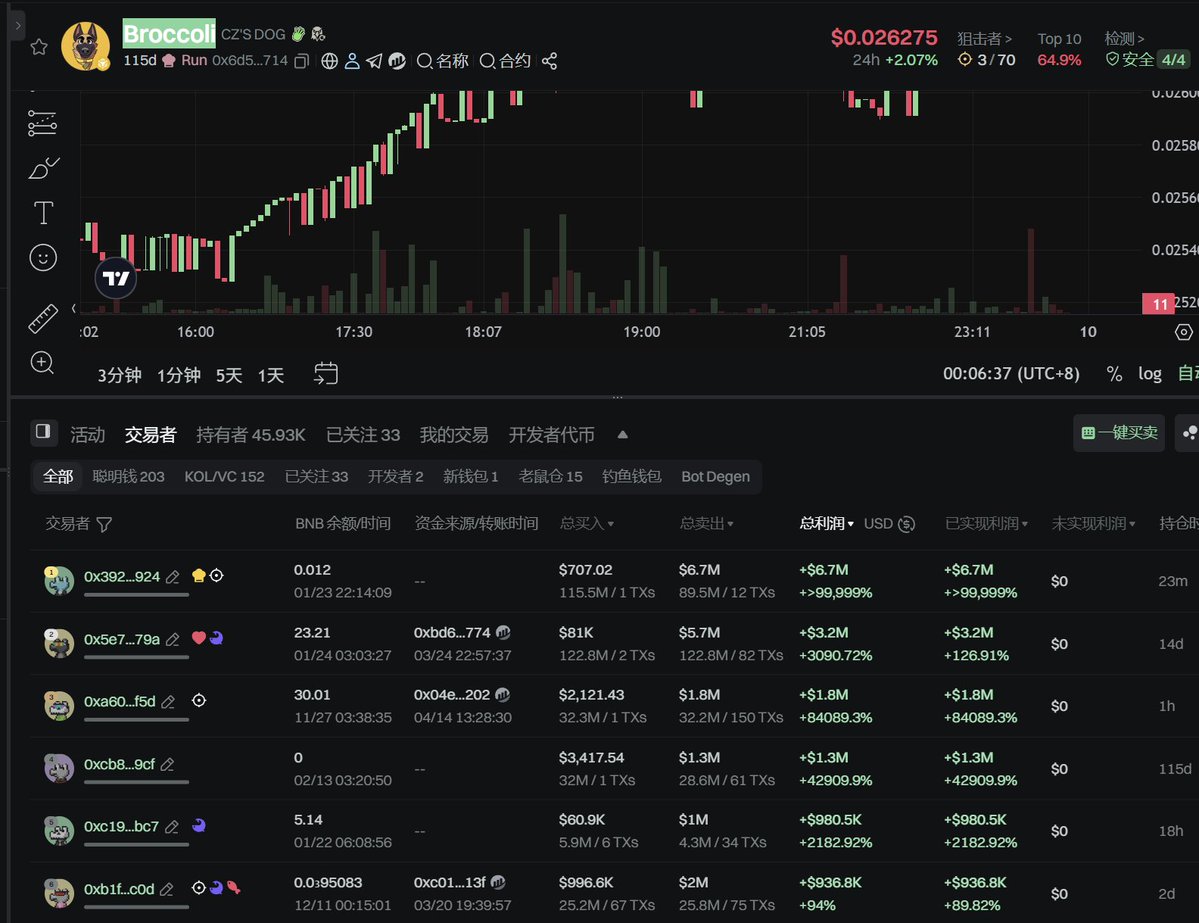
Task: Edit the label for 0xcb8...9cf
Action: (x=167, y=765)
